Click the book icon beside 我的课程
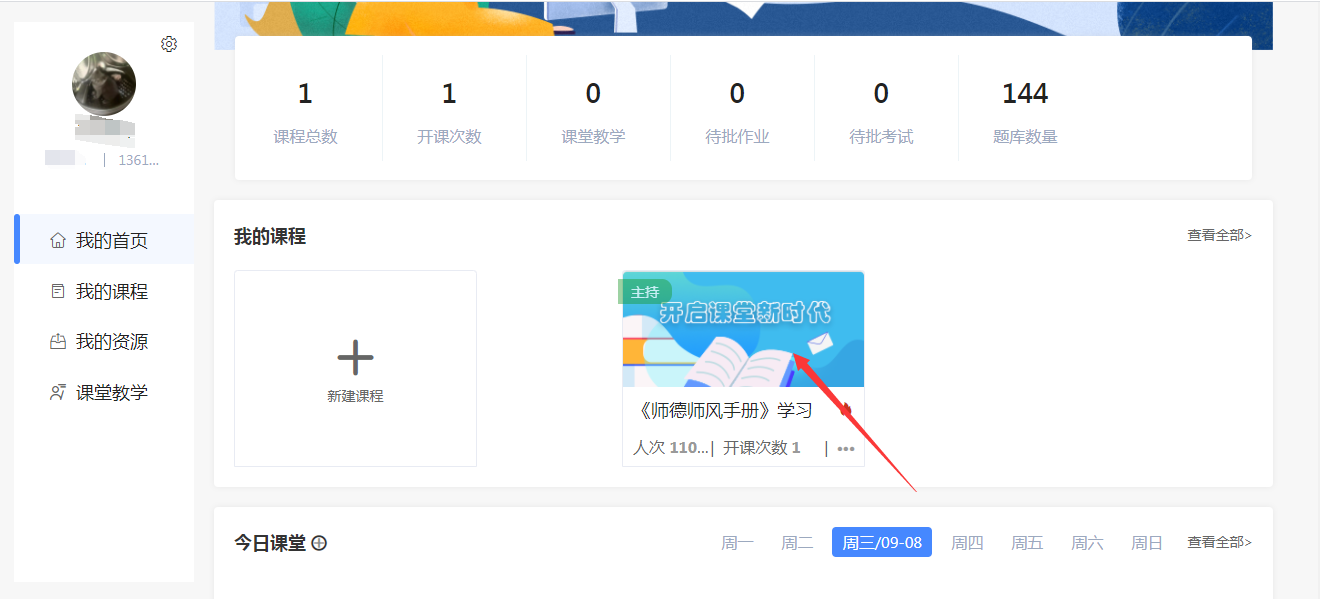 [x=58, y=291]
